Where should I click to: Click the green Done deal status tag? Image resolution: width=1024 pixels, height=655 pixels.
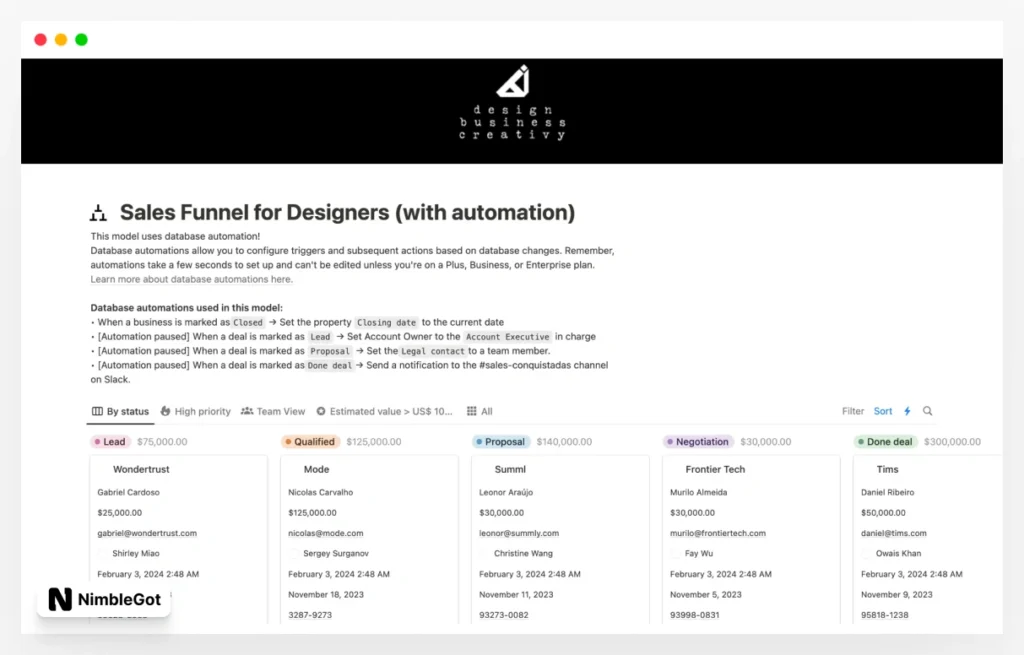pyautogui.click(x=885, y=441)
